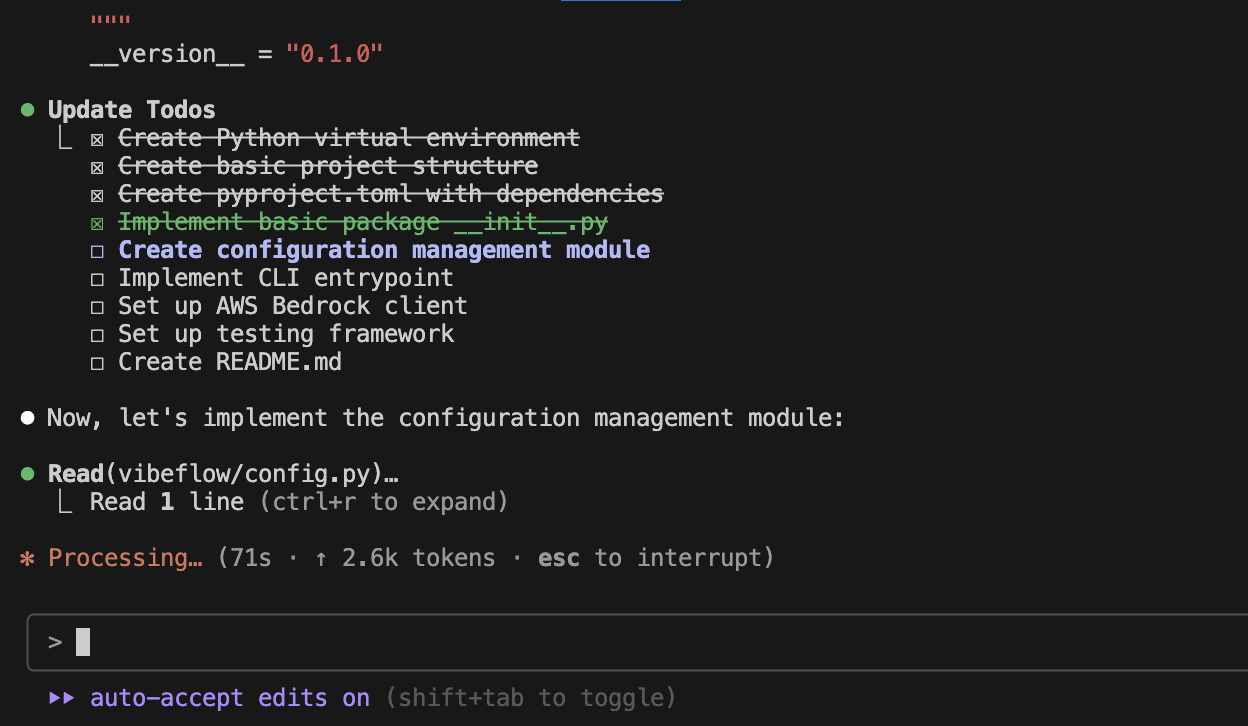The width and height of the screenshot is (1248, 726).
Task: Click the green bullet beside Update Todos
Action: [28, 109]
